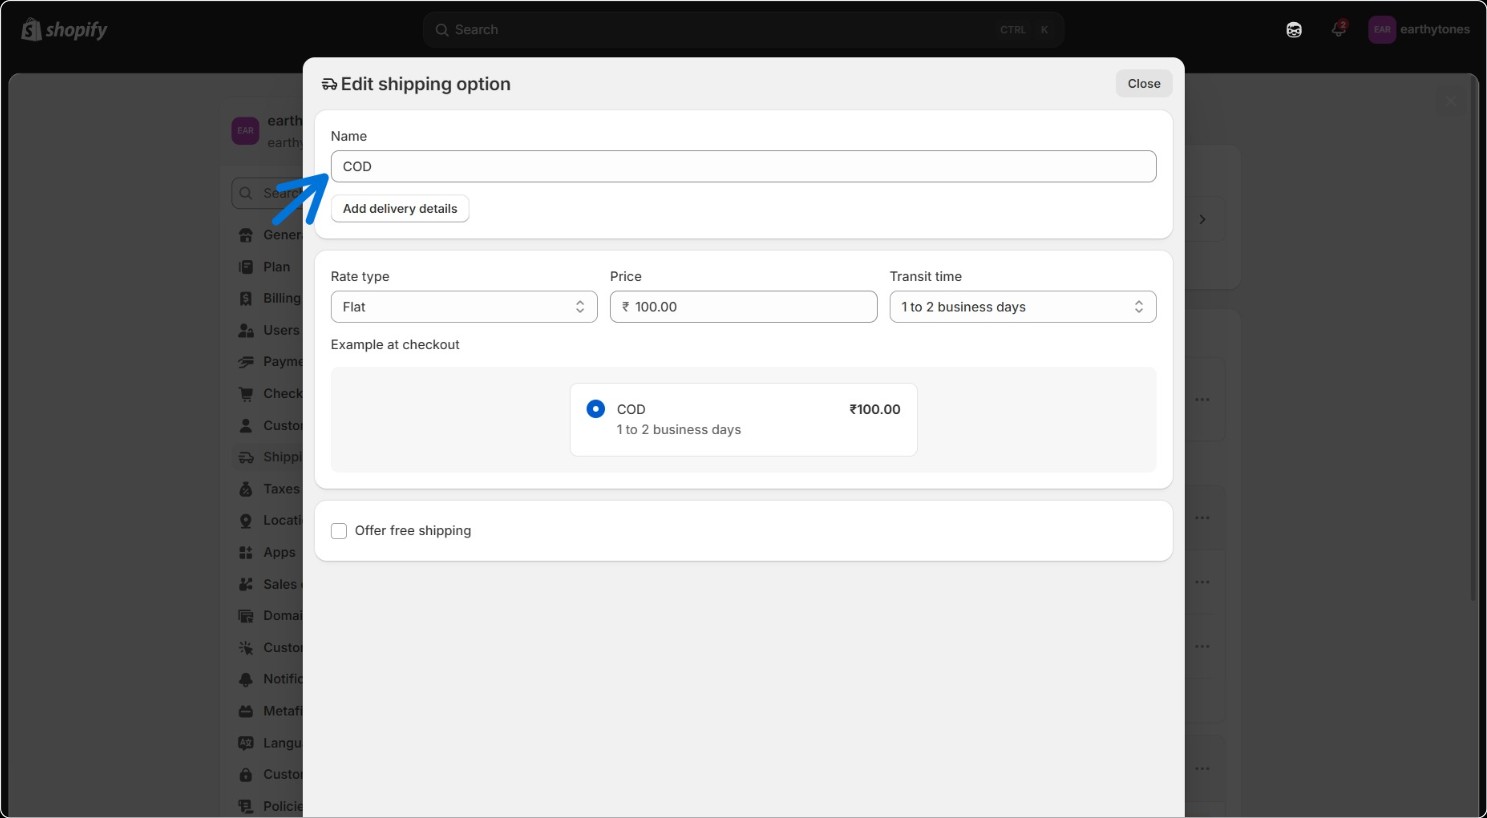Select the COD radio button example

(596, 409)
